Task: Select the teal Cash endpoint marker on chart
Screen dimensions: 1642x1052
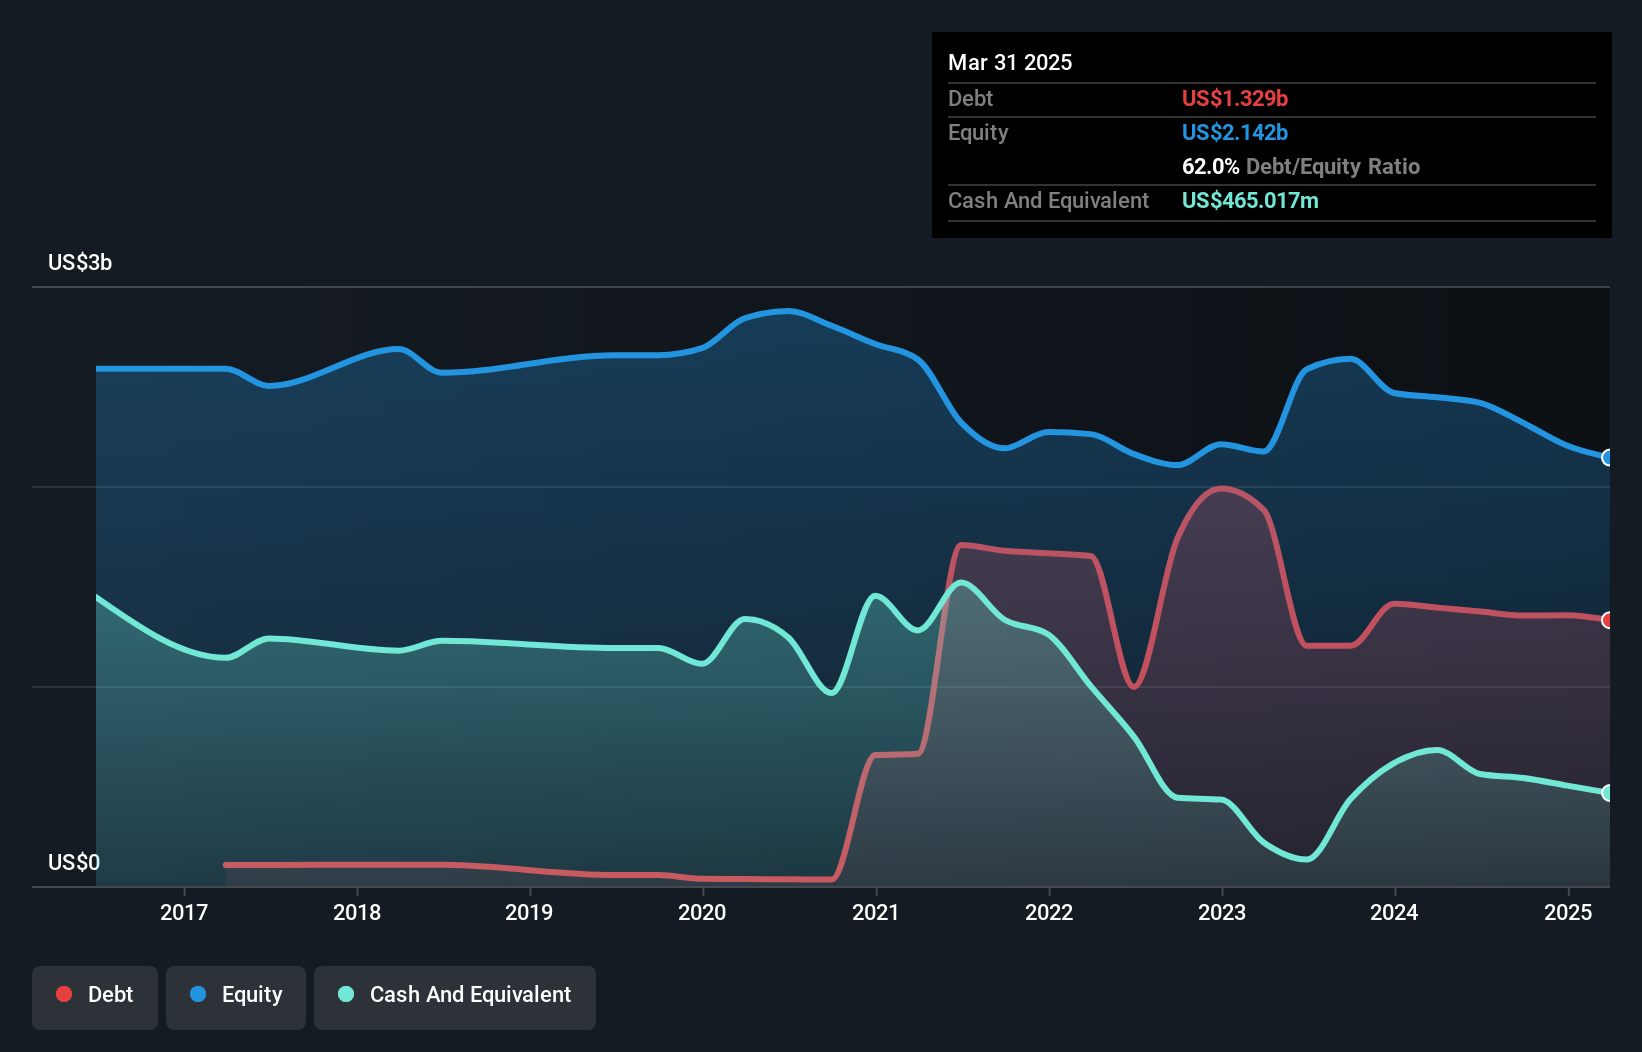Action: tap(1608, 793)
